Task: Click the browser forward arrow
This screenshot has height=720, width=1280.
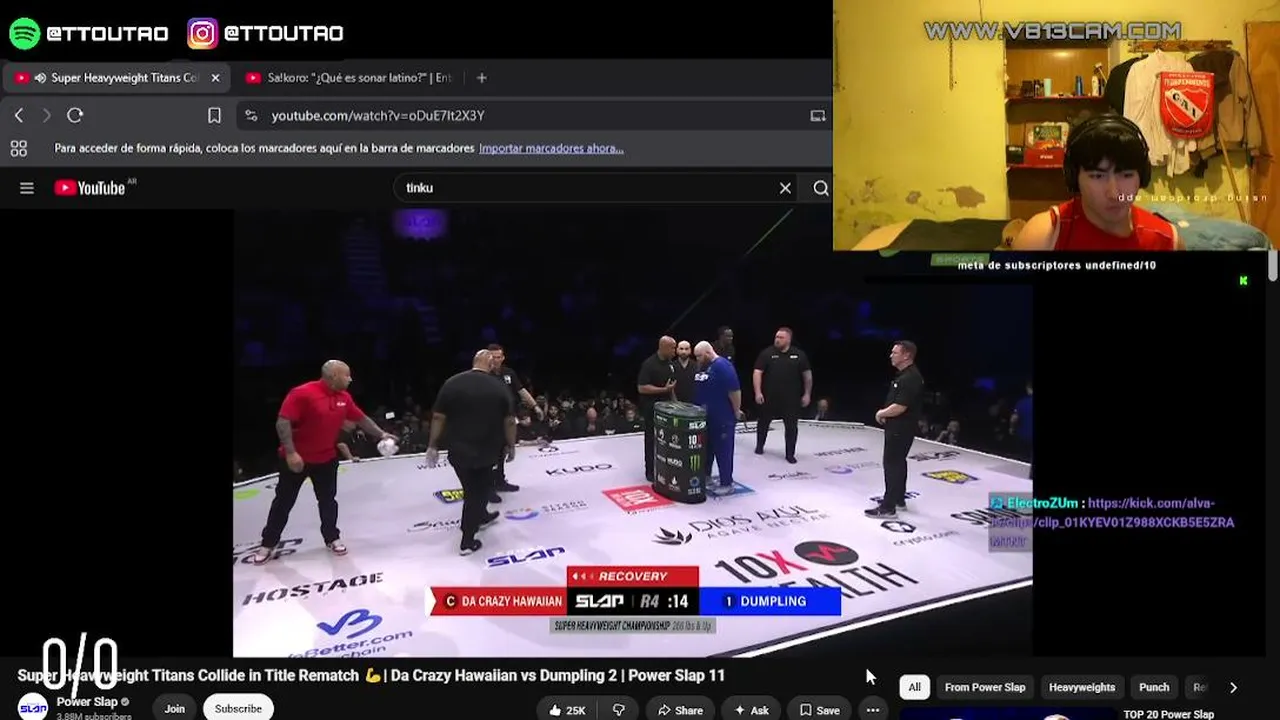Action: click(46, 116)
